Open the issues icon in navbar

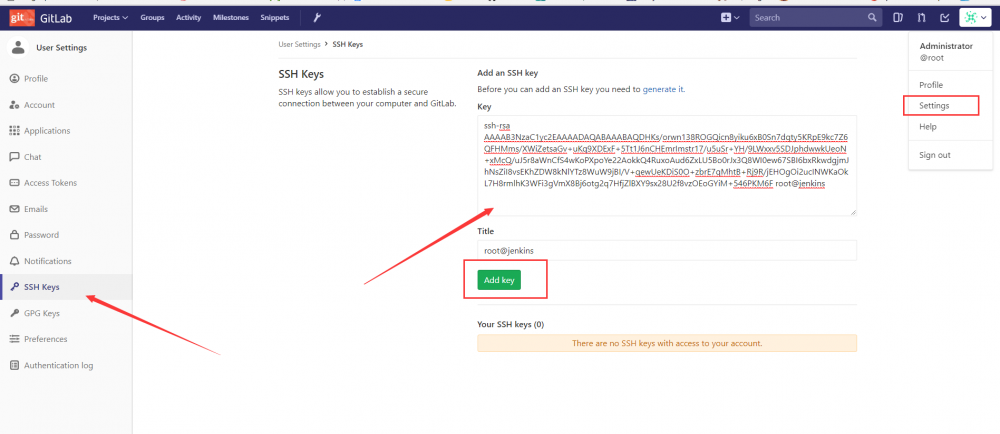click(x=898, y=17)
